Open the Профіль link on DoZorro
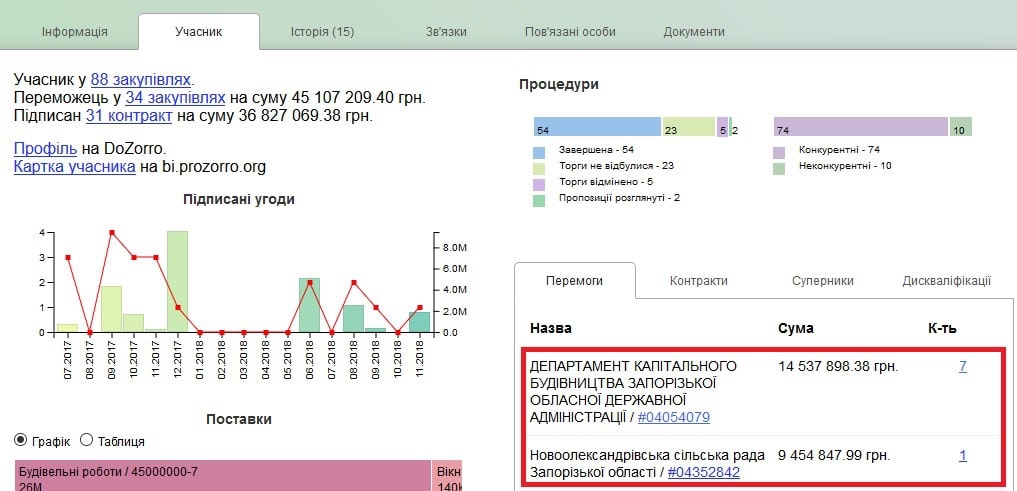This screenshot has width=1017, height=491. (45, 148)
